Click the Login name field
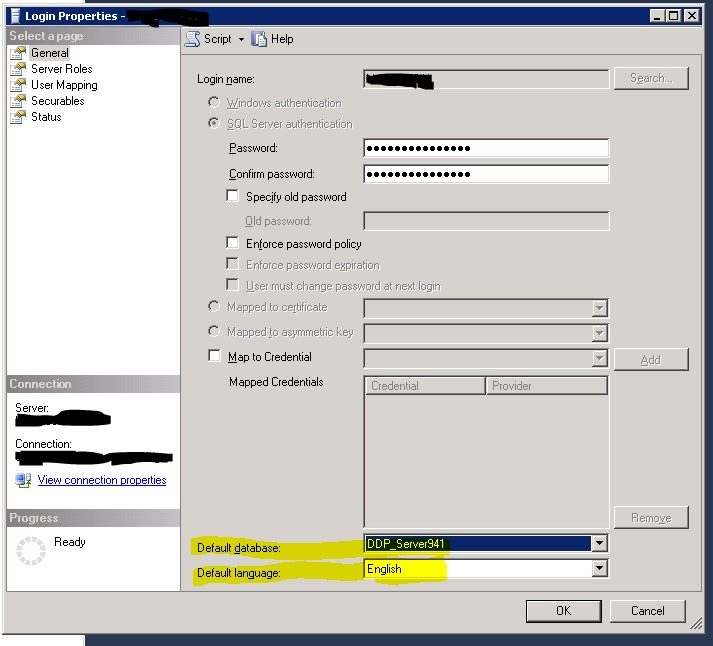 pyautogui.click(x=486, y=79)
